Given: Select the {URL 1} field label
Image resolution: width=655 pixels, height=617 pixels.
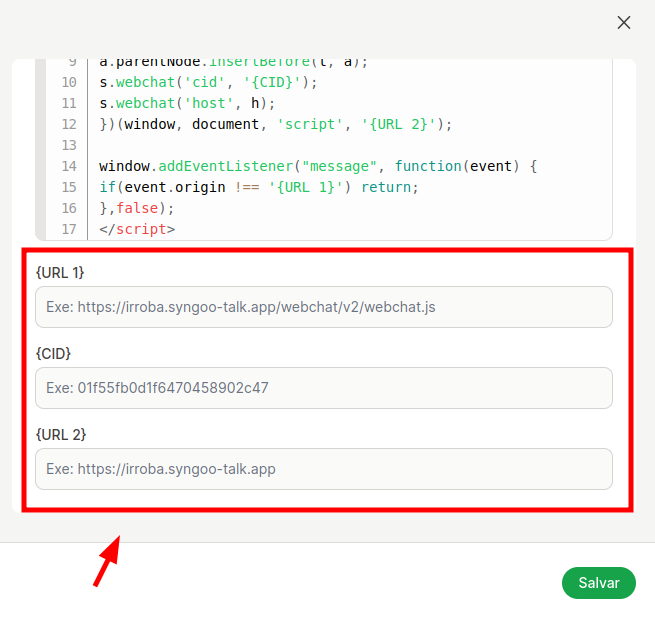Looking at the screenshot, I should tap(60, 273).
